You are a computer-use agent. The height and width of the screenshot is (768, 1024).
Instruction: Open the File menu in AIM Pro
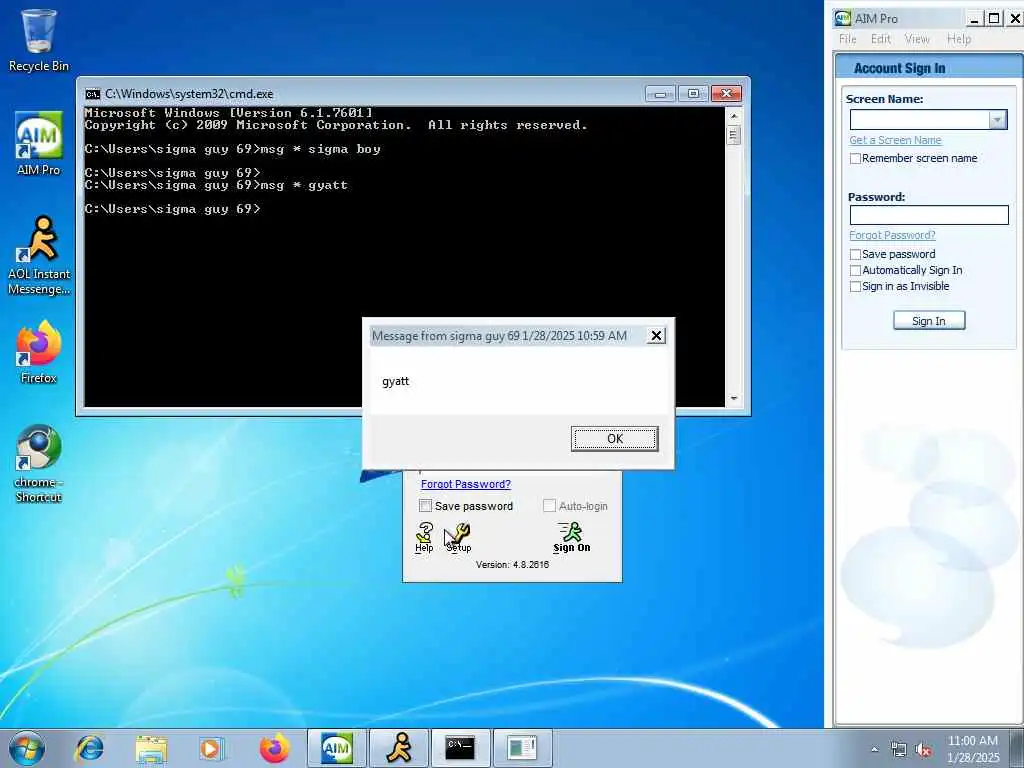coord(848,39)
